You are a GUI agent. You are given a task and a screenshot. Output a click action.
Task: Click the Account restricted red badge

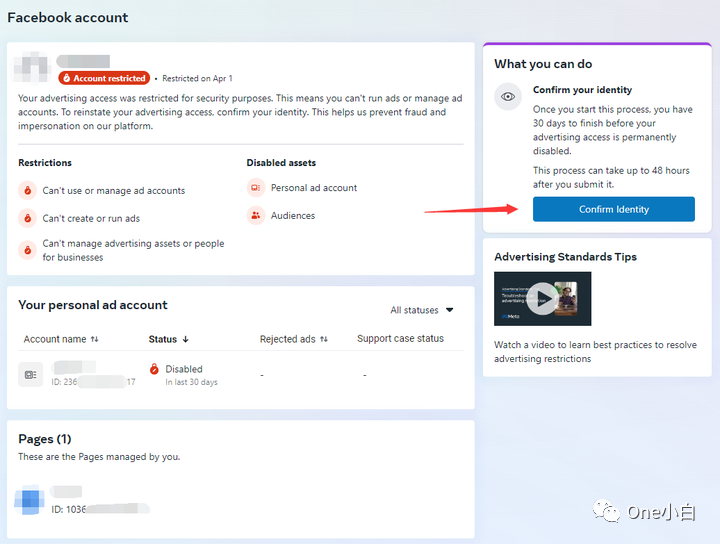[x=104, y=78]
